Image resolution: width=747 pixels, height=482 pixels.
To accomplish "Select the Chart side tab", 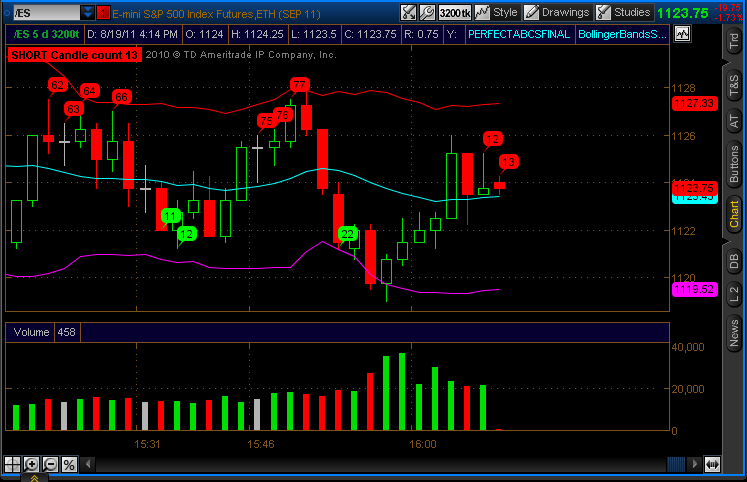I will pyautogui.click(x=734, y=214).
